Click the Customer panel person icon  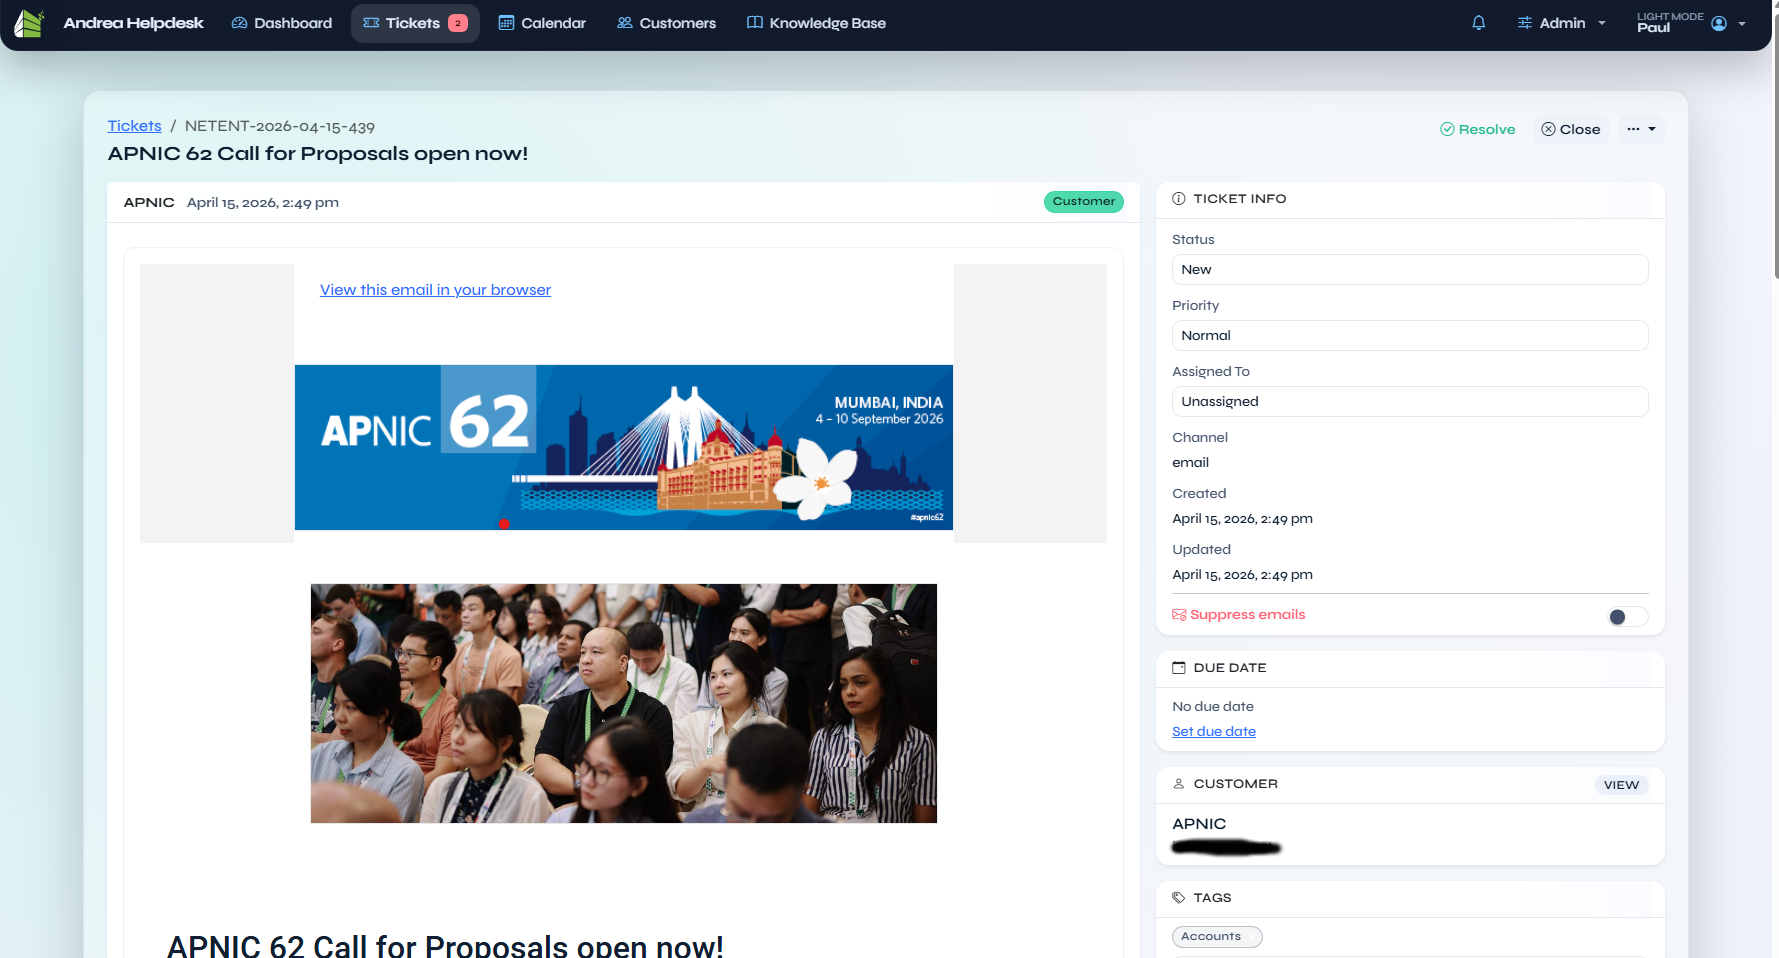point(1179,784)
